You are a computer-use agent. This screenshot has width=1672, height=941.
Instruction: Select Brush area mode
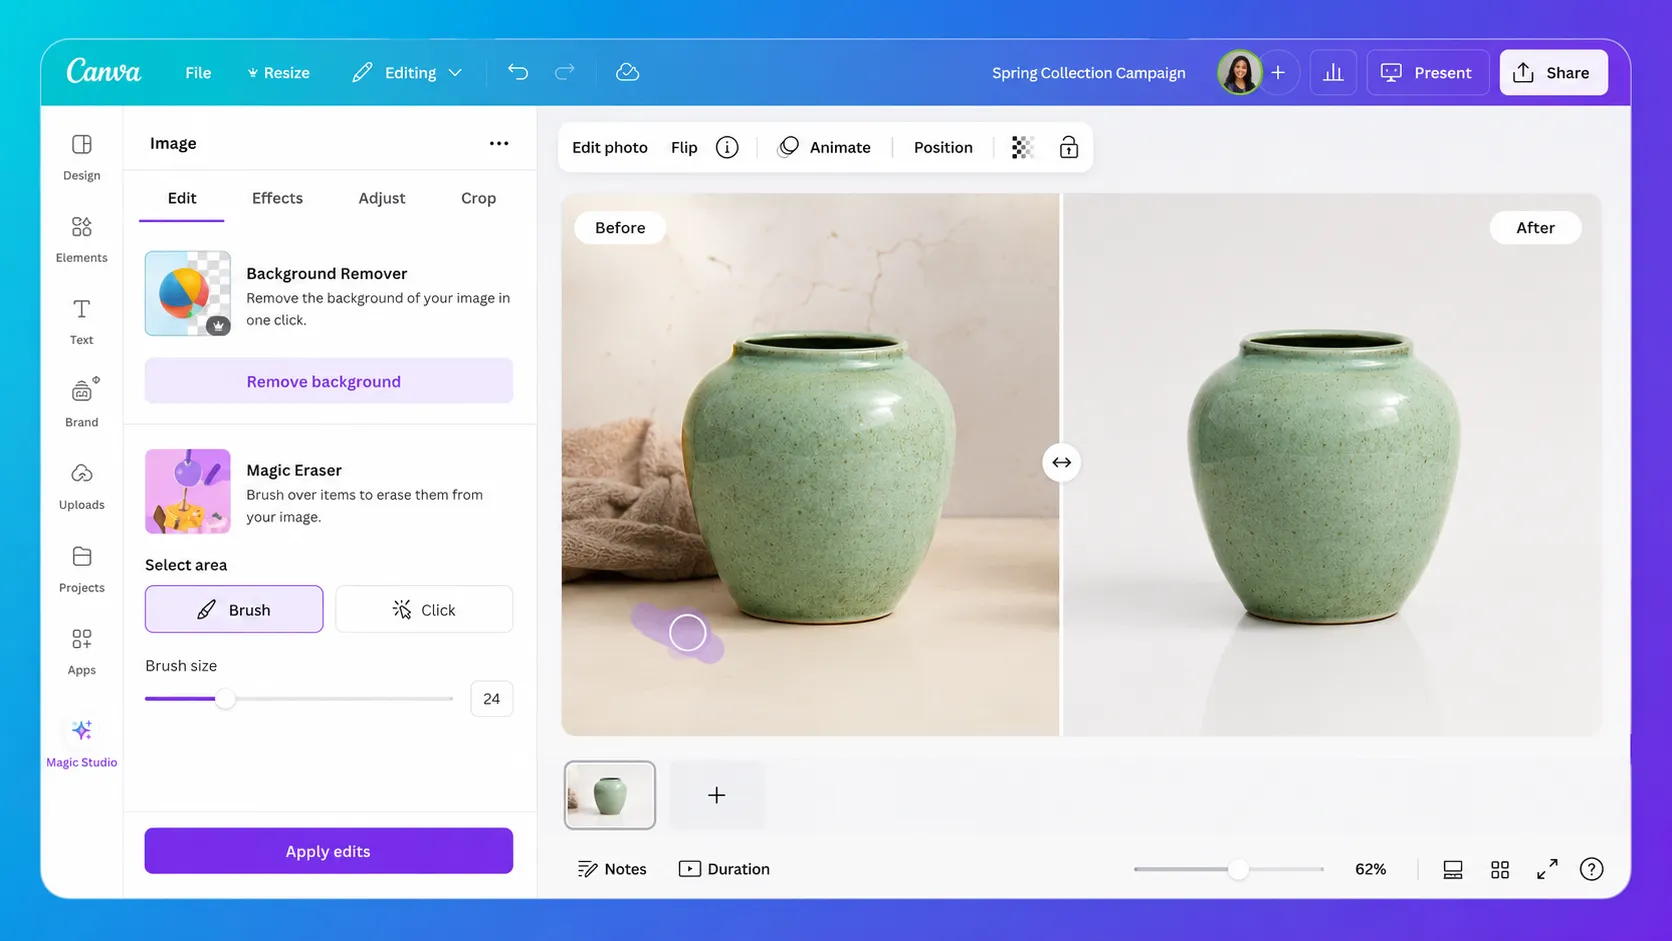(234, 609)
